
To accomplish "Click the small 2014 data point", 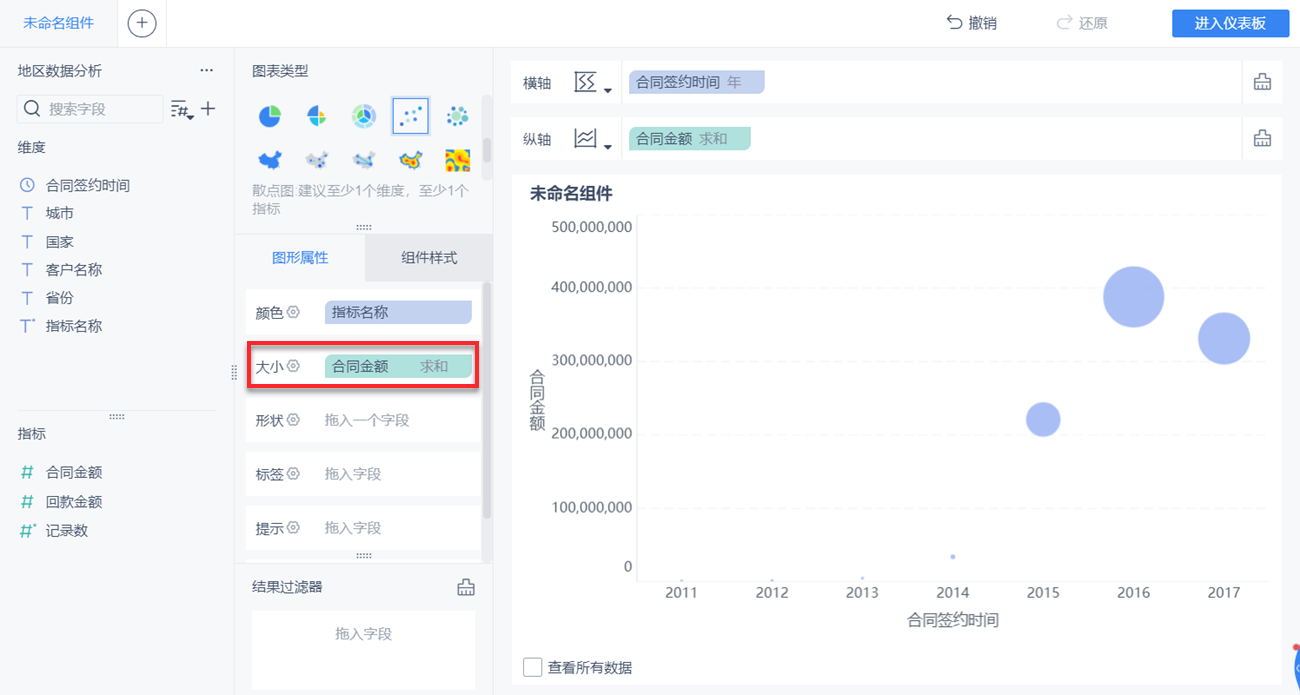I will click(953, 556).
